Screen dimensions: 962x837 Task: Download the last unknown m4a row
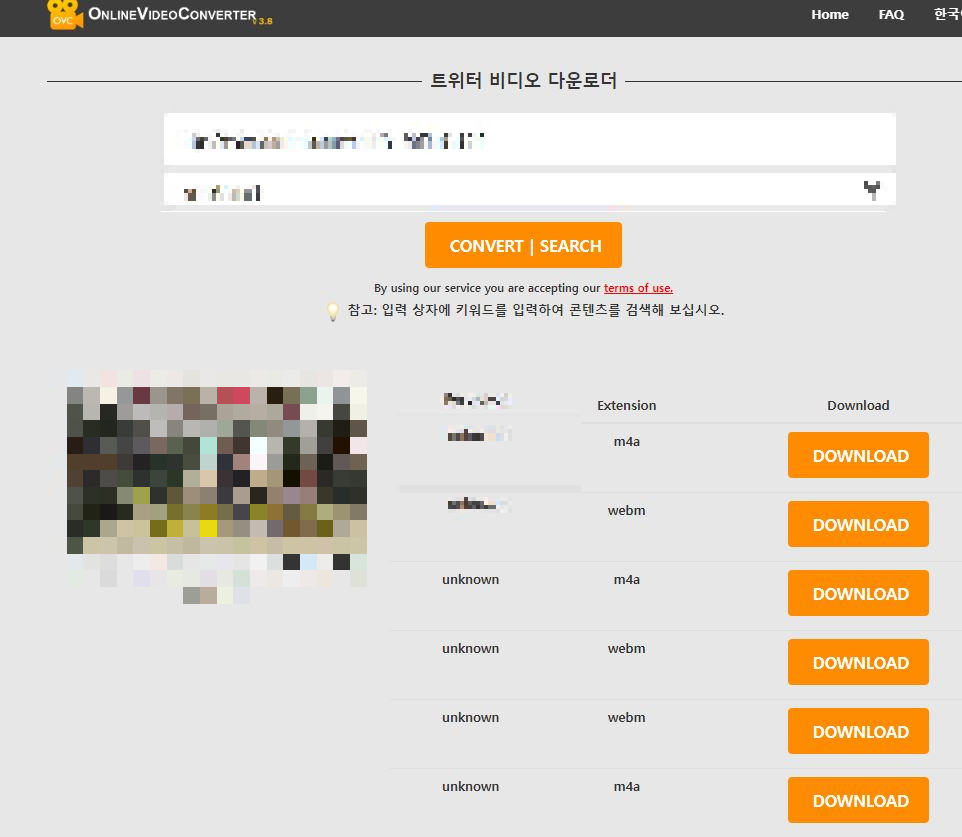(x=858, y=800)
